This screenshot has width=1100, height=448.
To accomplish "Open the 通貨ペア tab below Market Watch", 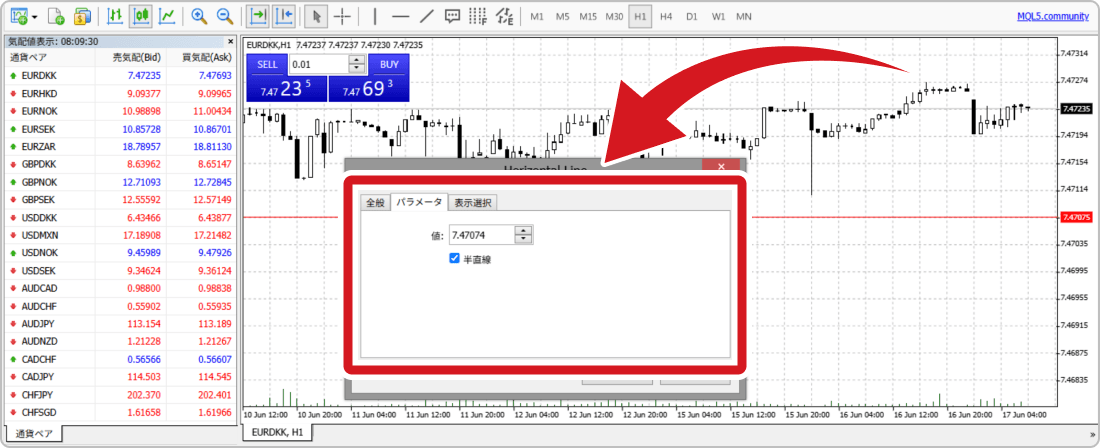I will [x=34, y=433].
